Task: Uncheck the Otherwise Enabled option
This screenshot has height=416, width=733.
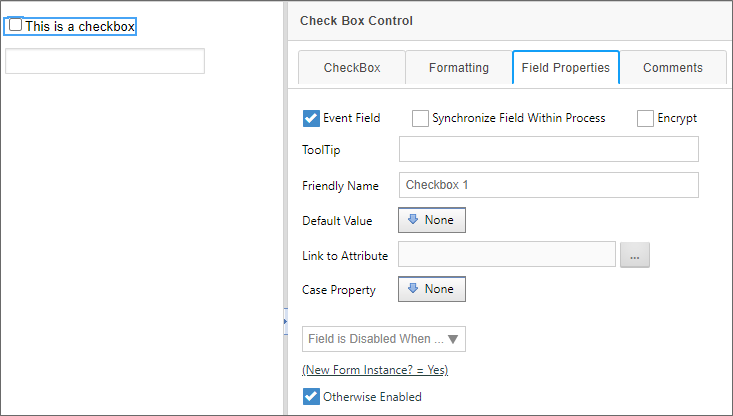Action: [x=311, y=397]
